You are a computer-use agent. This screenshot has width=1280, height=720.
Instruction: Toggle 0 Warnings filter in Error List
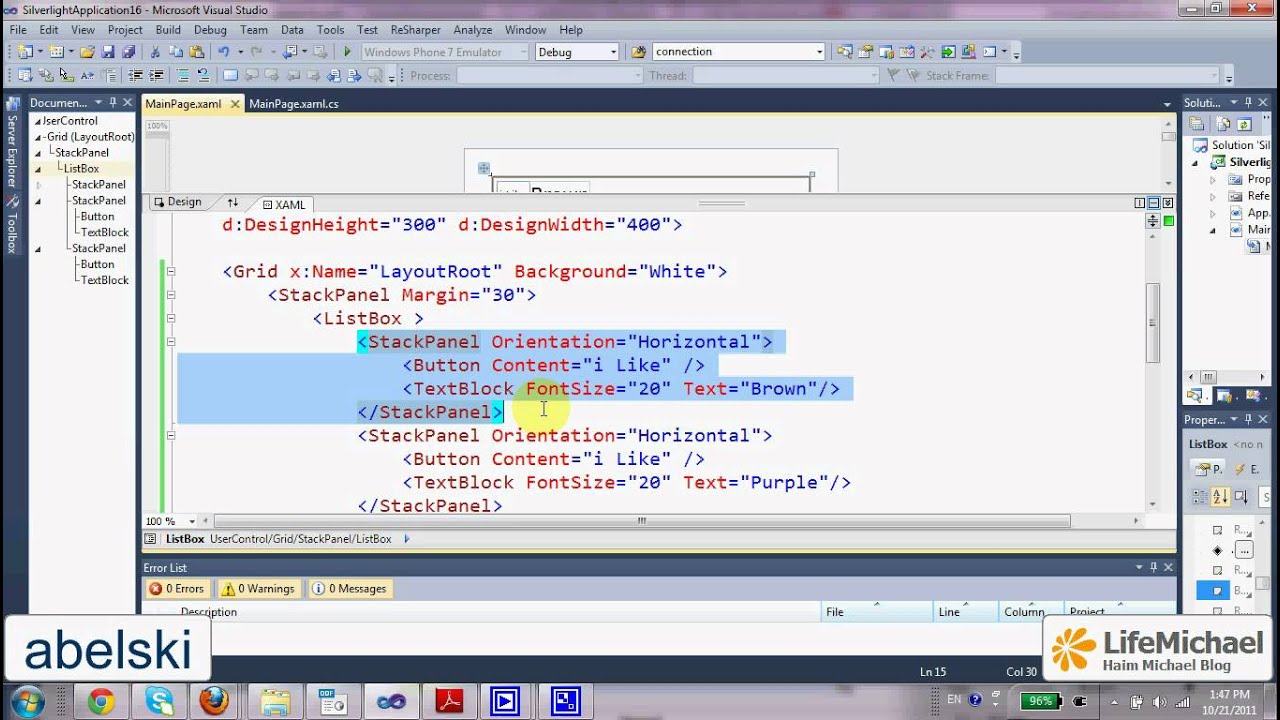click(258, 589)
